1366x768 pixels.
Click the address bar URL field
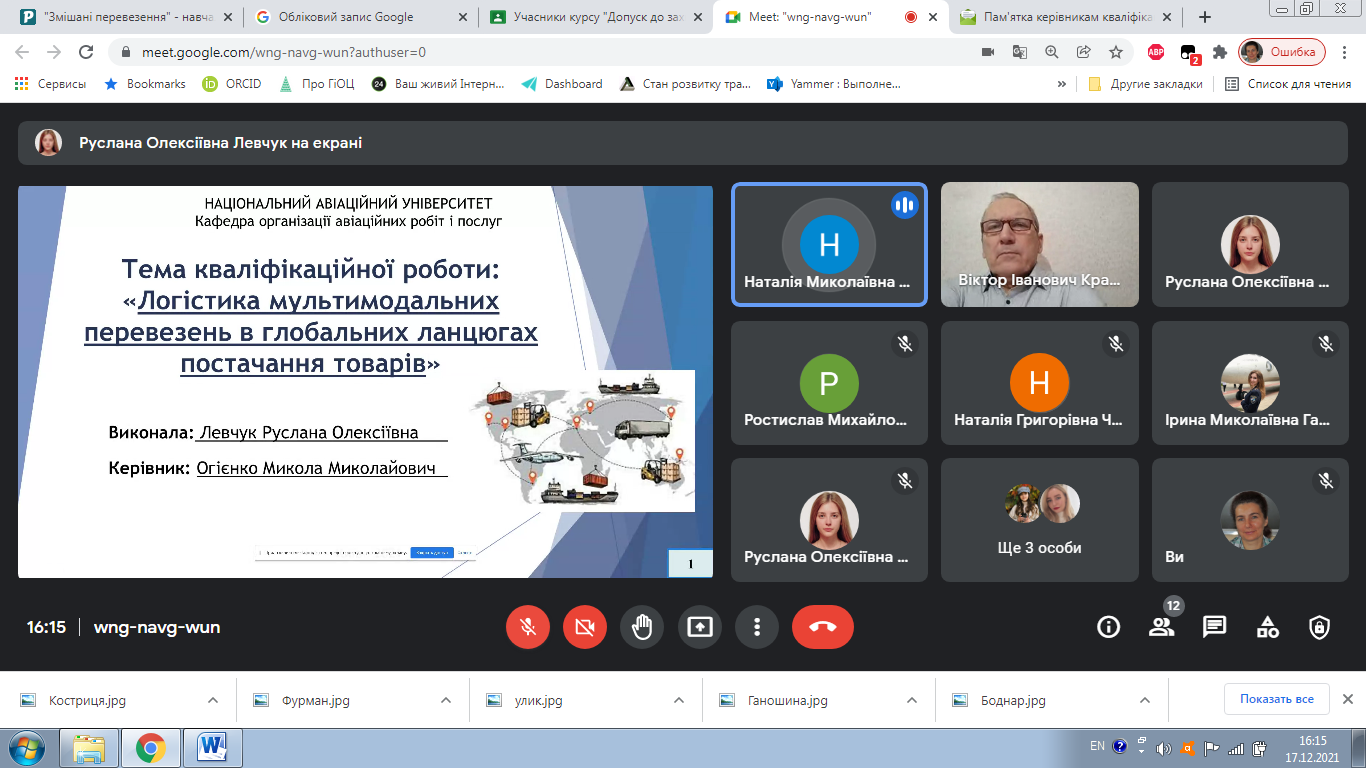(x=500, y=52)
